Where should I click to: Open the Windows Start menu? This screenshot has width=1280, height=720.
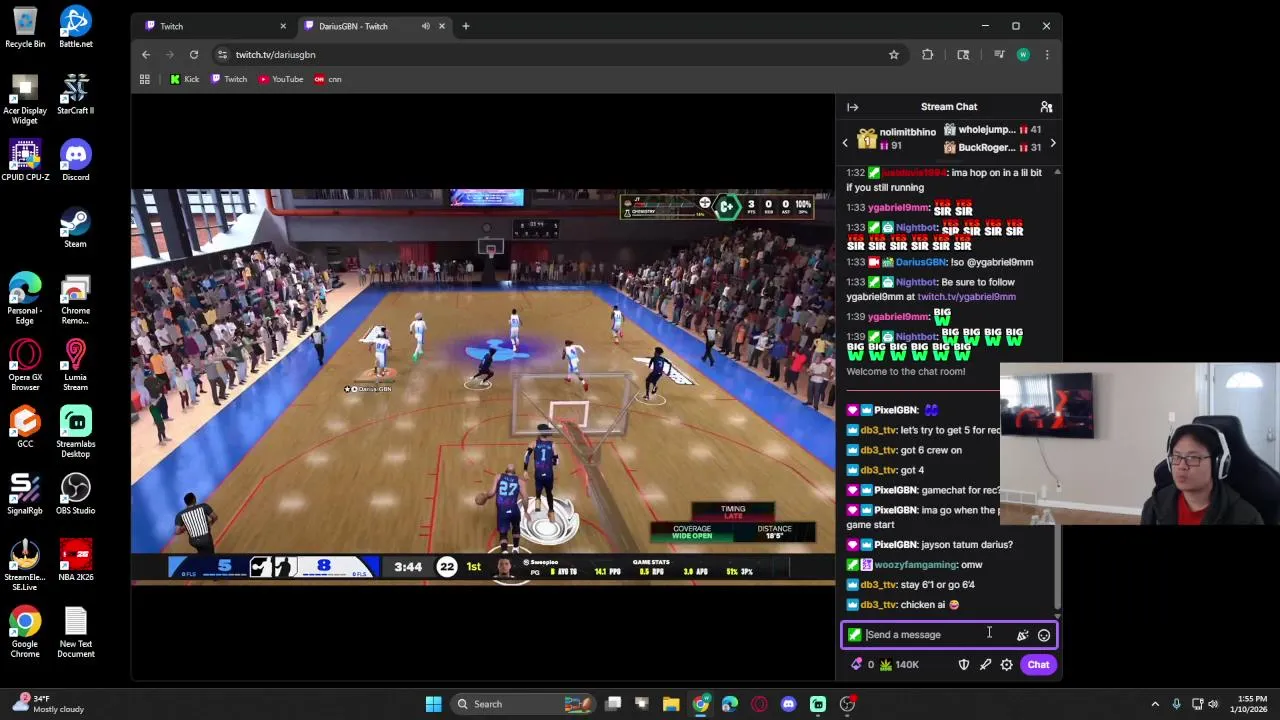pyautogui.click(x=433, y=704)
